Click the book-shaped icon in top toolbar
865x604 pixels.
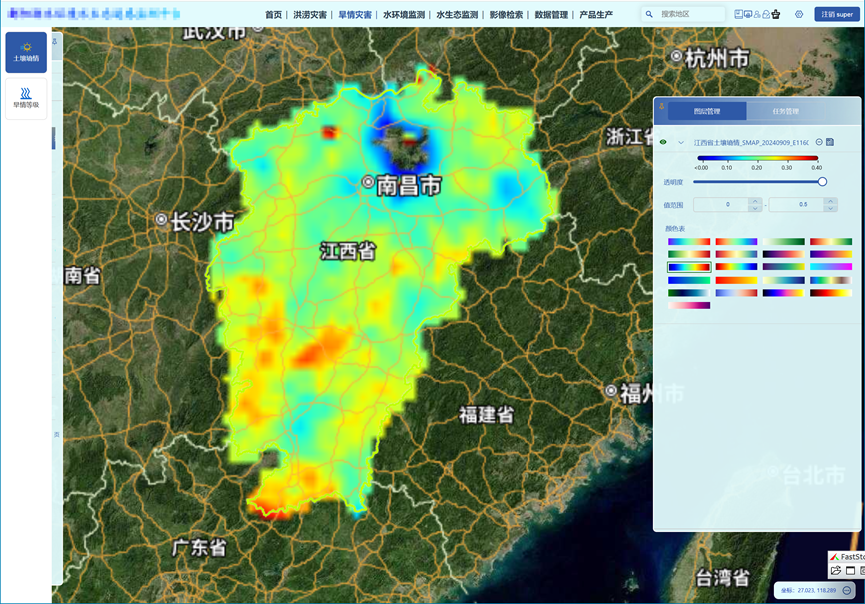click(x=738, y=14)
